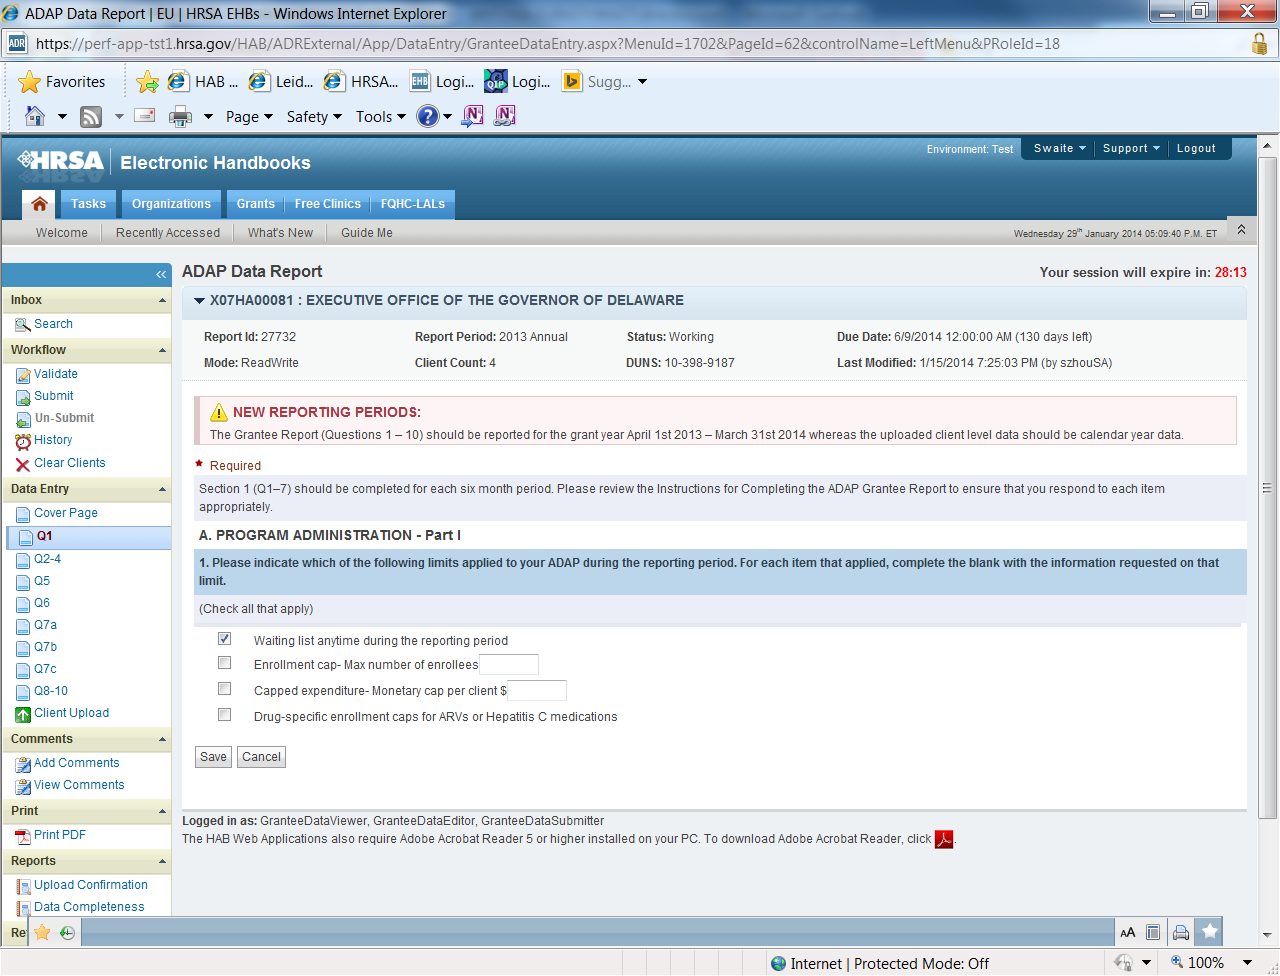
Task: Uncheck Waiting list anytime during reporting period
Action: (225, 639)
